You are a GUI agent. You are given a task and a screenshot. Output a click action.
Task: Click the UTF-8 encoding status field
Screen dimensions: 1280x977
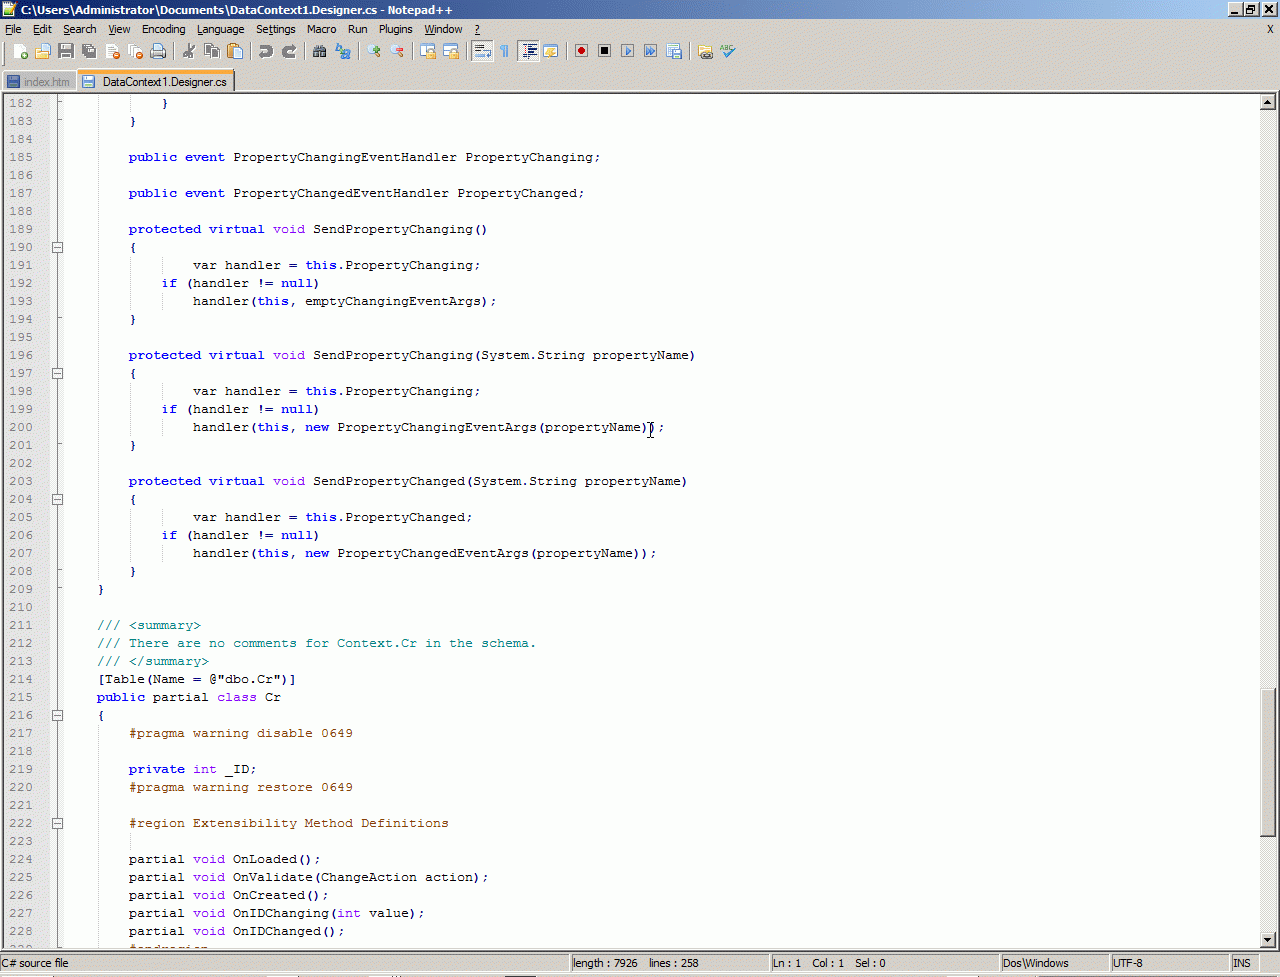[1168, 963]
